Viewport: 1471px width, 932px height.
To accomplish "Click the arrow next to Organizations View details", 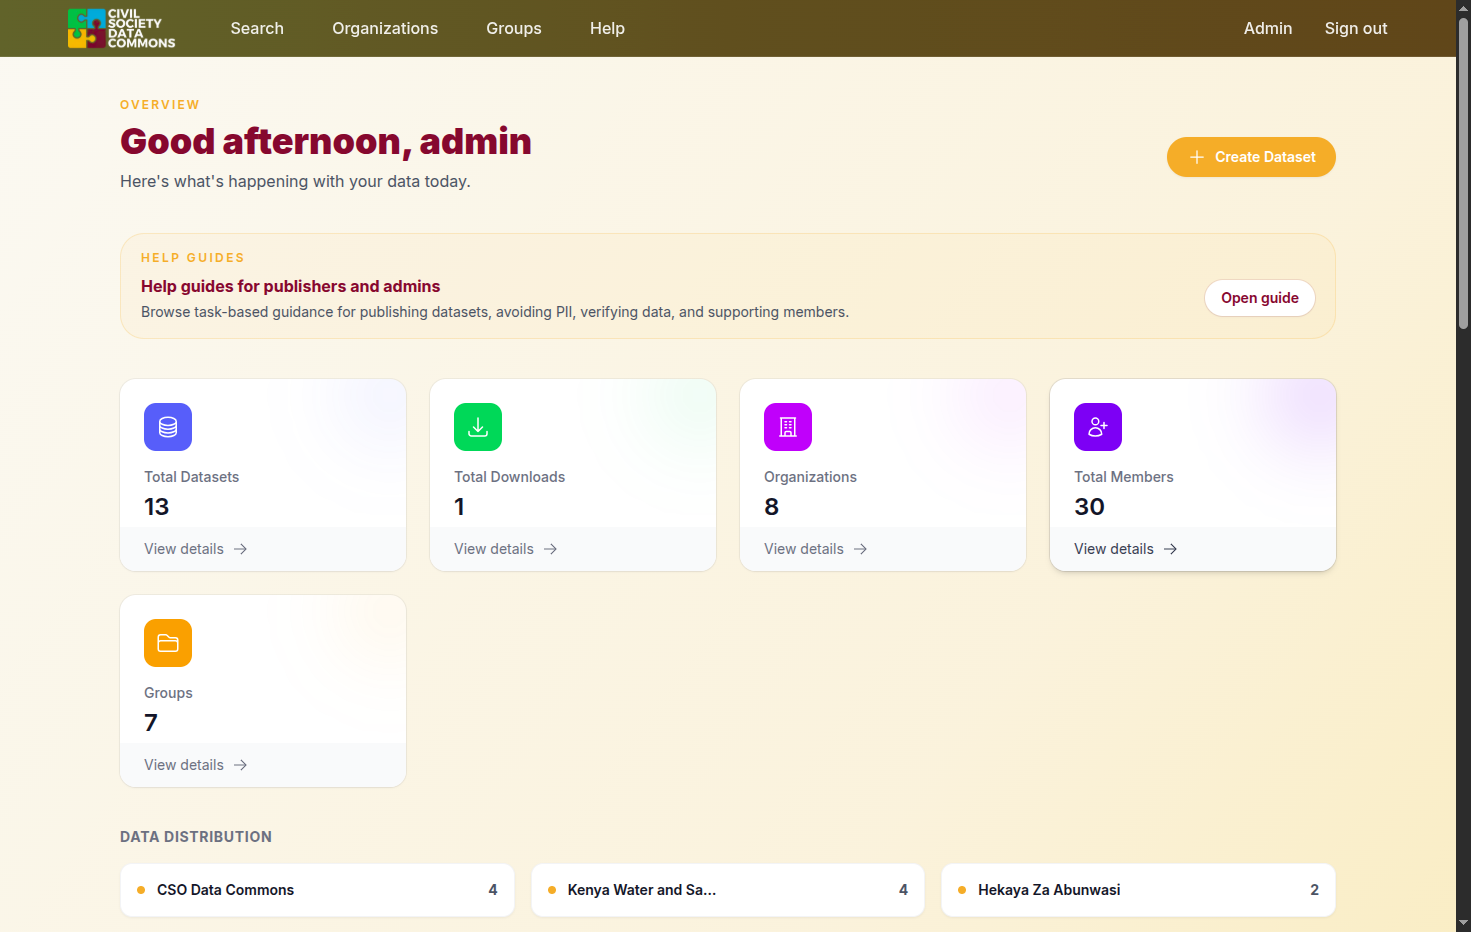I will tap(860, 549).
